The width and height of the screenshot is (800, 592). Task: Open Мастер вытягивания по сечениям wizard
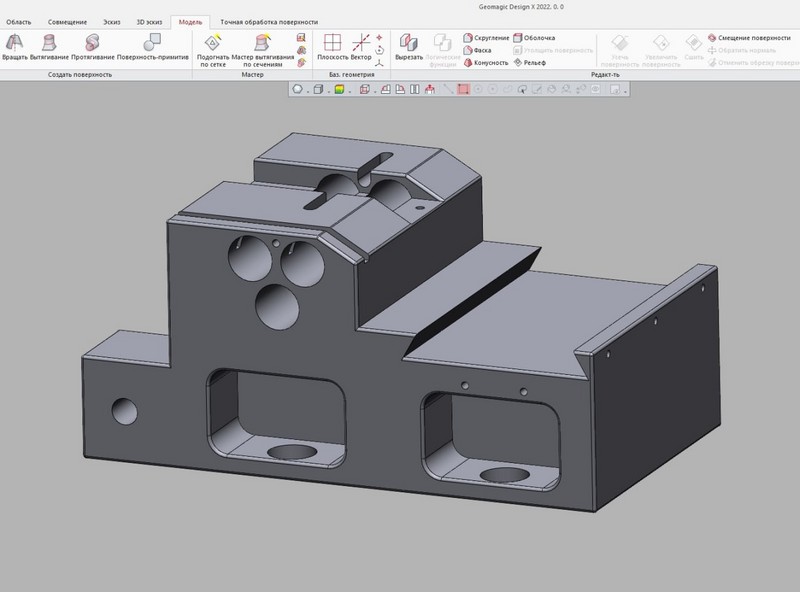click(x=262, y=50)
